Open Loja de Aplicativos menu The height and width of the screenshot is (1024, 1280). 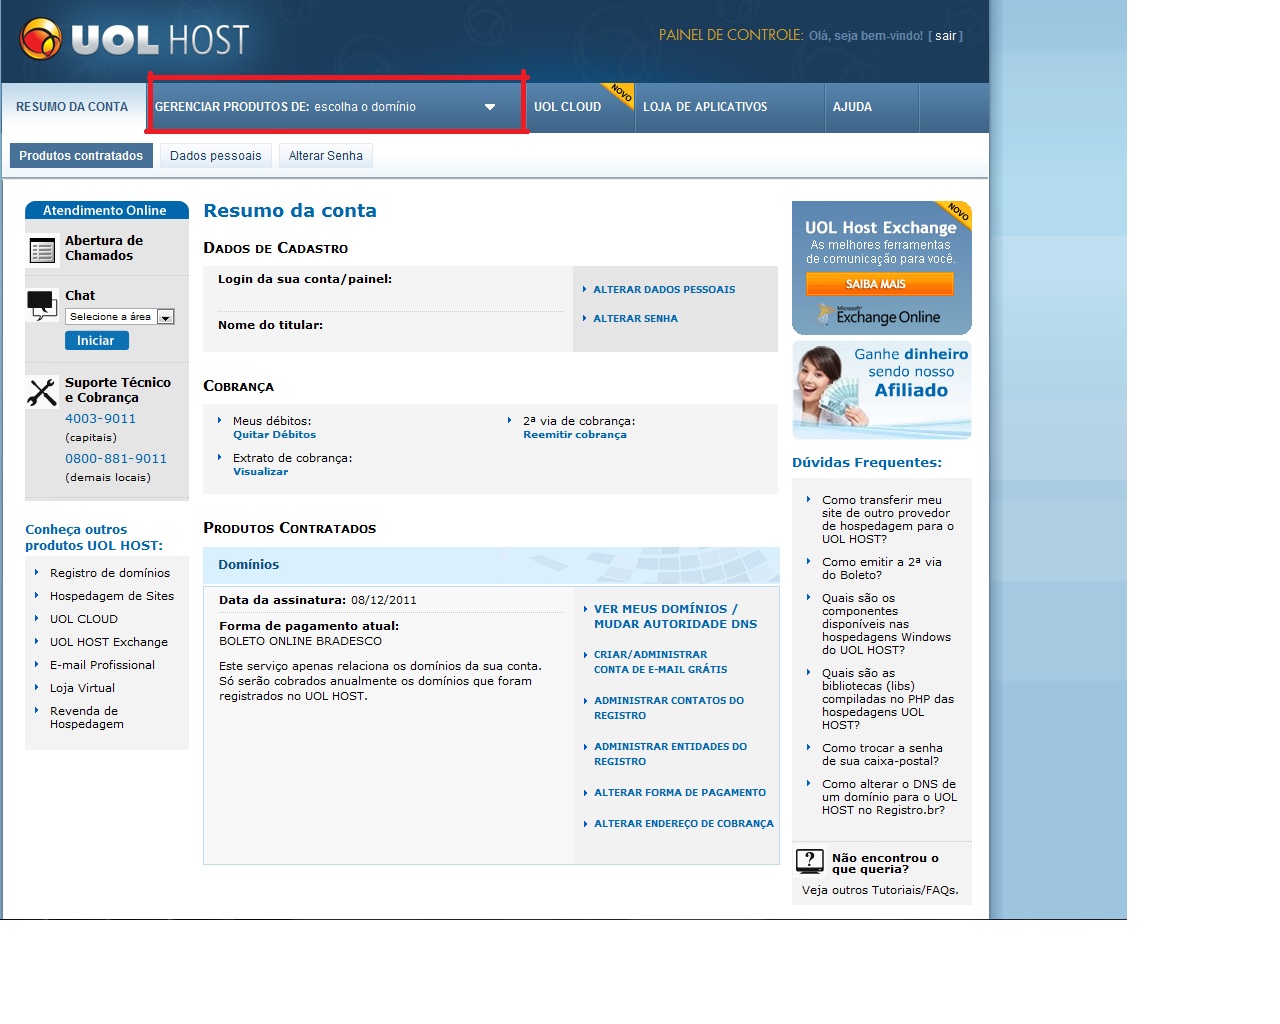point(705,107)
